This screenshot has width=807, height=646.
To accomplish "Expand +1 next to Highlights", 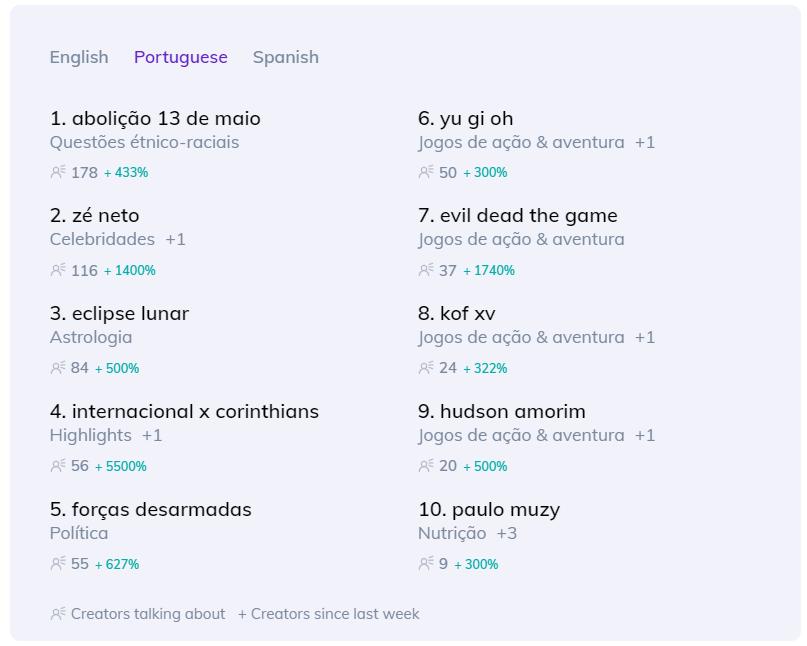I will tap(152, 435).
